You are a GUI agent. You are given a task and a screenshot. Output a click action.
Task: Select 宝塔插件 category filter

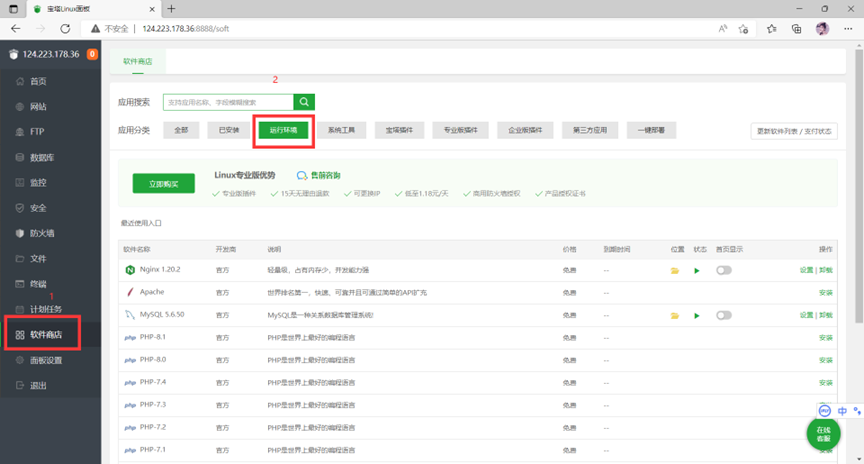point(399,130)
